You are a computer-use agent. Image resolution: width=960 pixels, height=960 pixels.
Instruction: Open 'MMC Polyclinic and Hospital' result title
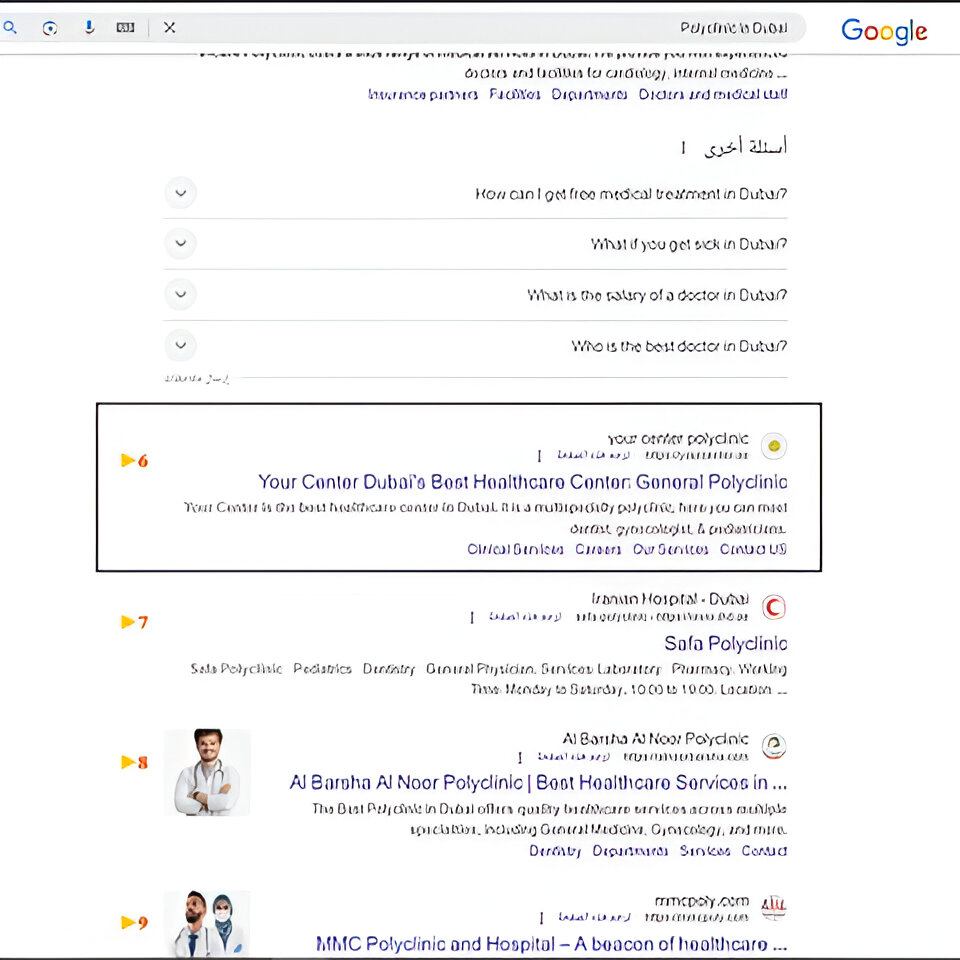click(x=552, y=944)
